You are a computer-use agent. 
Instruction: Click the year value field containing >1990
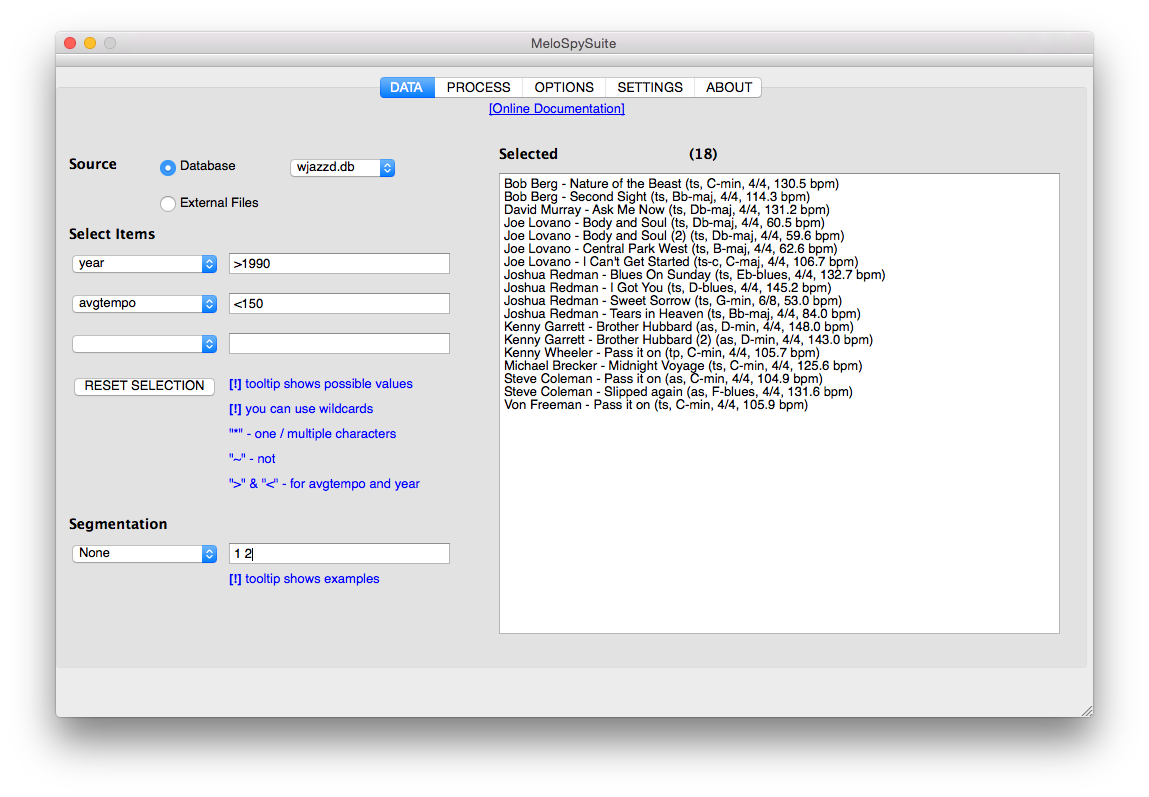(x=339, y=264)
